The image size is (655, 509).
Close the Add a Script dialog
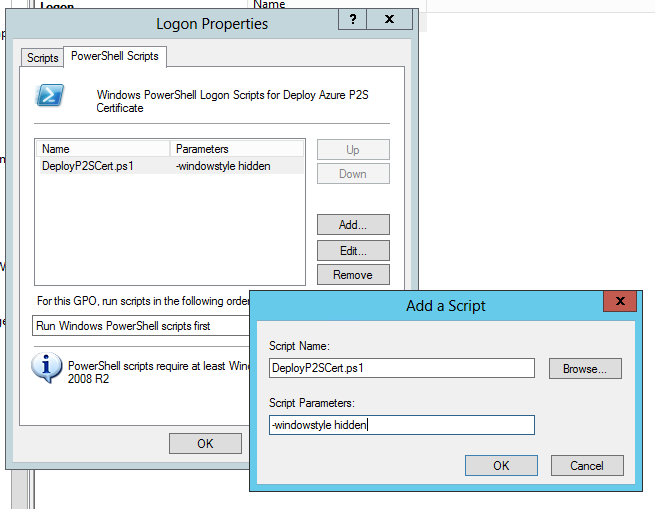click(x=620, y=301)
